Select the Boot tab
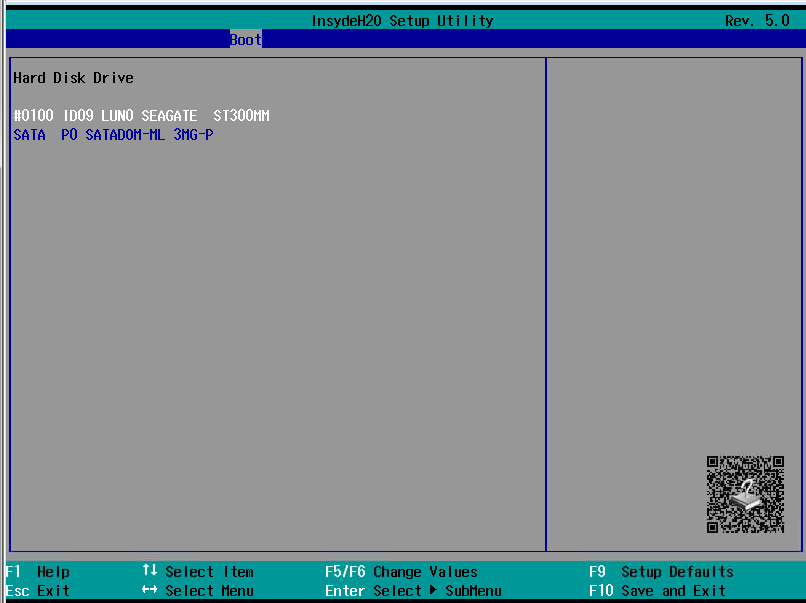Viewport: 806px width, 603px height. pyautogui.click(x=246, y=40)
